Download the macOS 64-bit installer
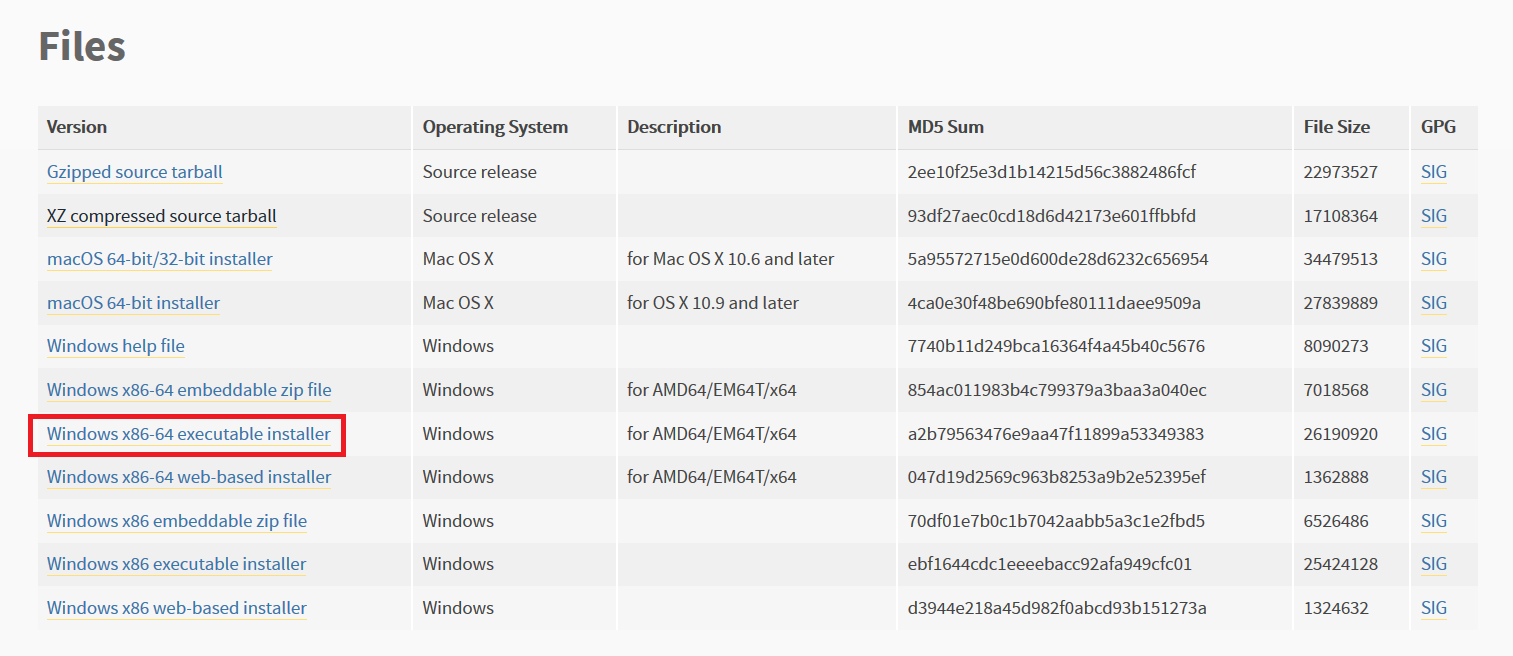 point(133,303)
